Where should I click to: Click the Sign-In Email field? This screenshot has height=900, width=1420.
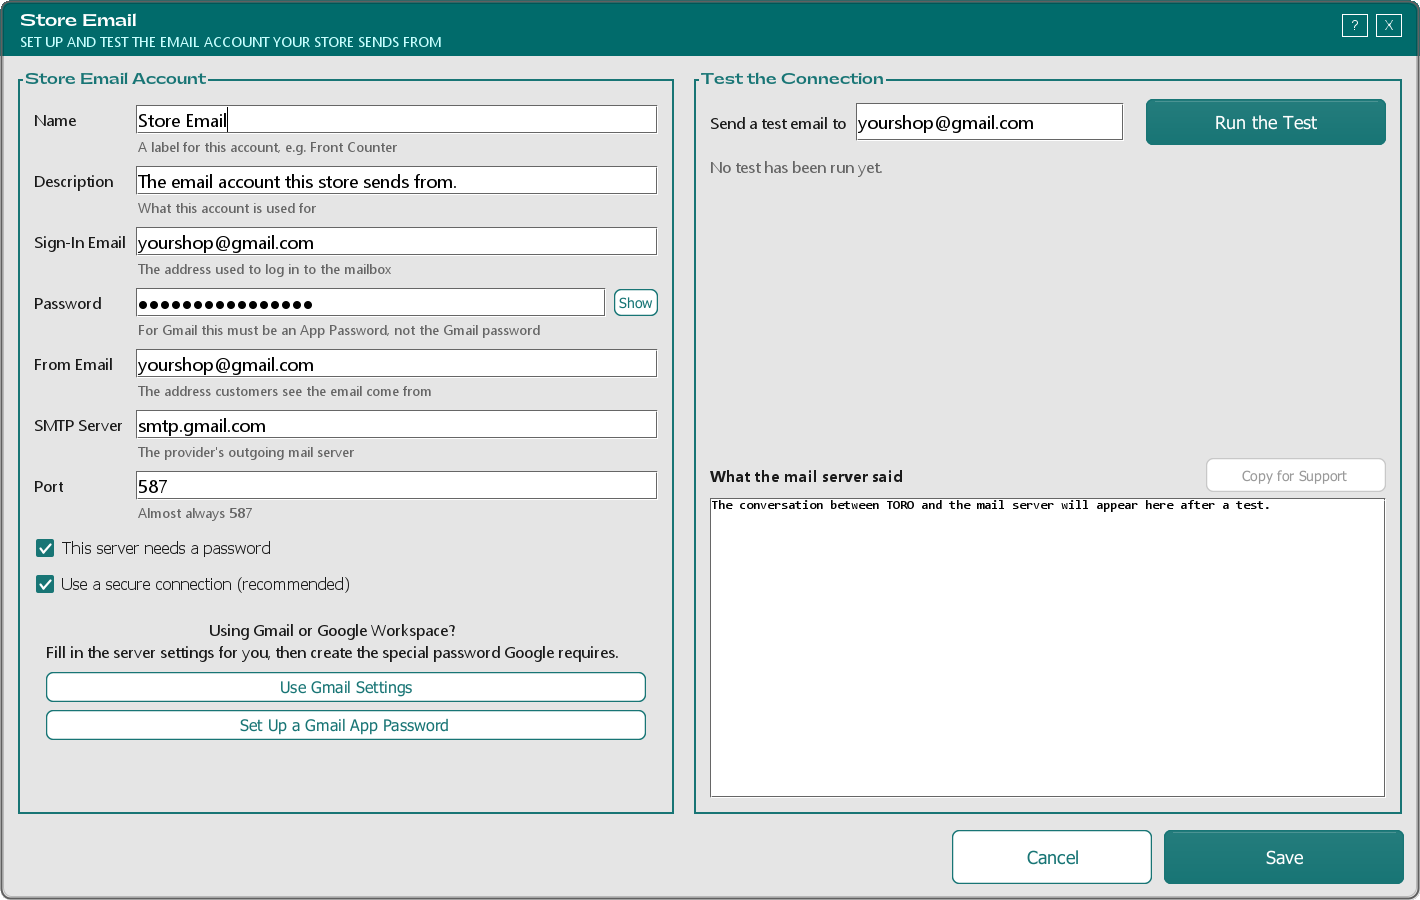(x=396, y=242)
